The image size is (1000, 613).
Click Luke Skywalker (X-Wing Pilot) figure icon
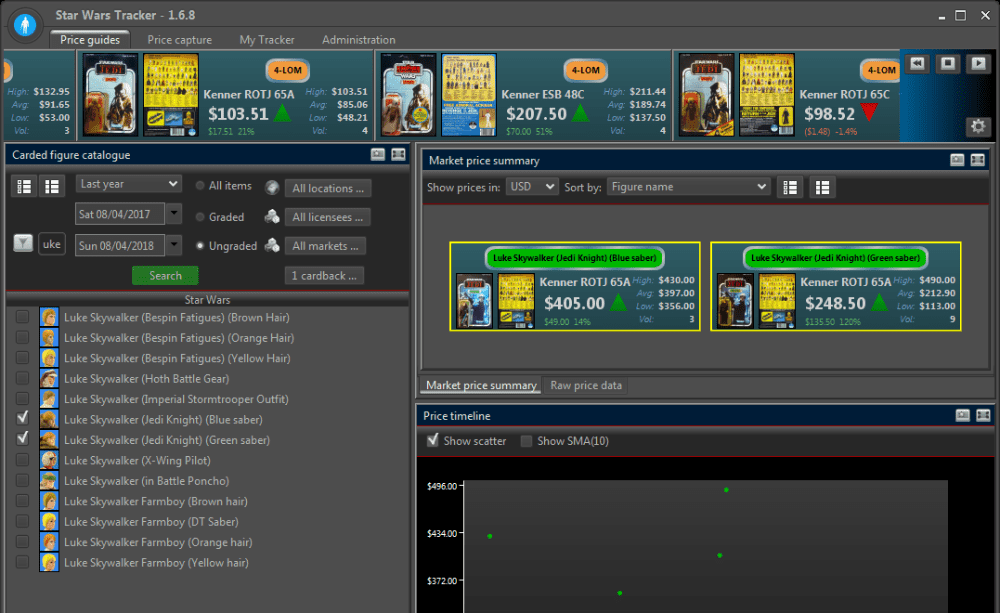[49, 461]
